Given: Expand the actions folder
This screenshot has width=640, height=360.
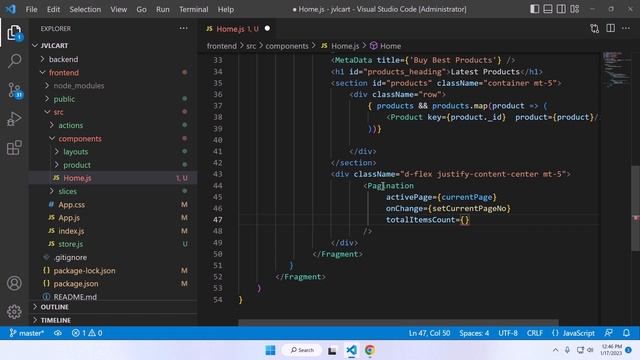Looking at the screenshot, I should point(70,125).
